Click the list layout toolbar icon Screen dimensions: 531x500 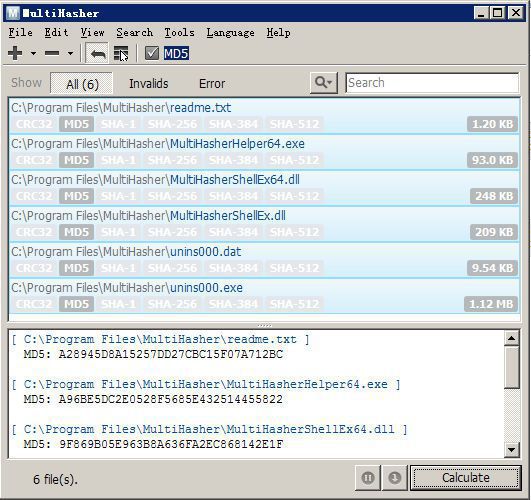(121, 53)
